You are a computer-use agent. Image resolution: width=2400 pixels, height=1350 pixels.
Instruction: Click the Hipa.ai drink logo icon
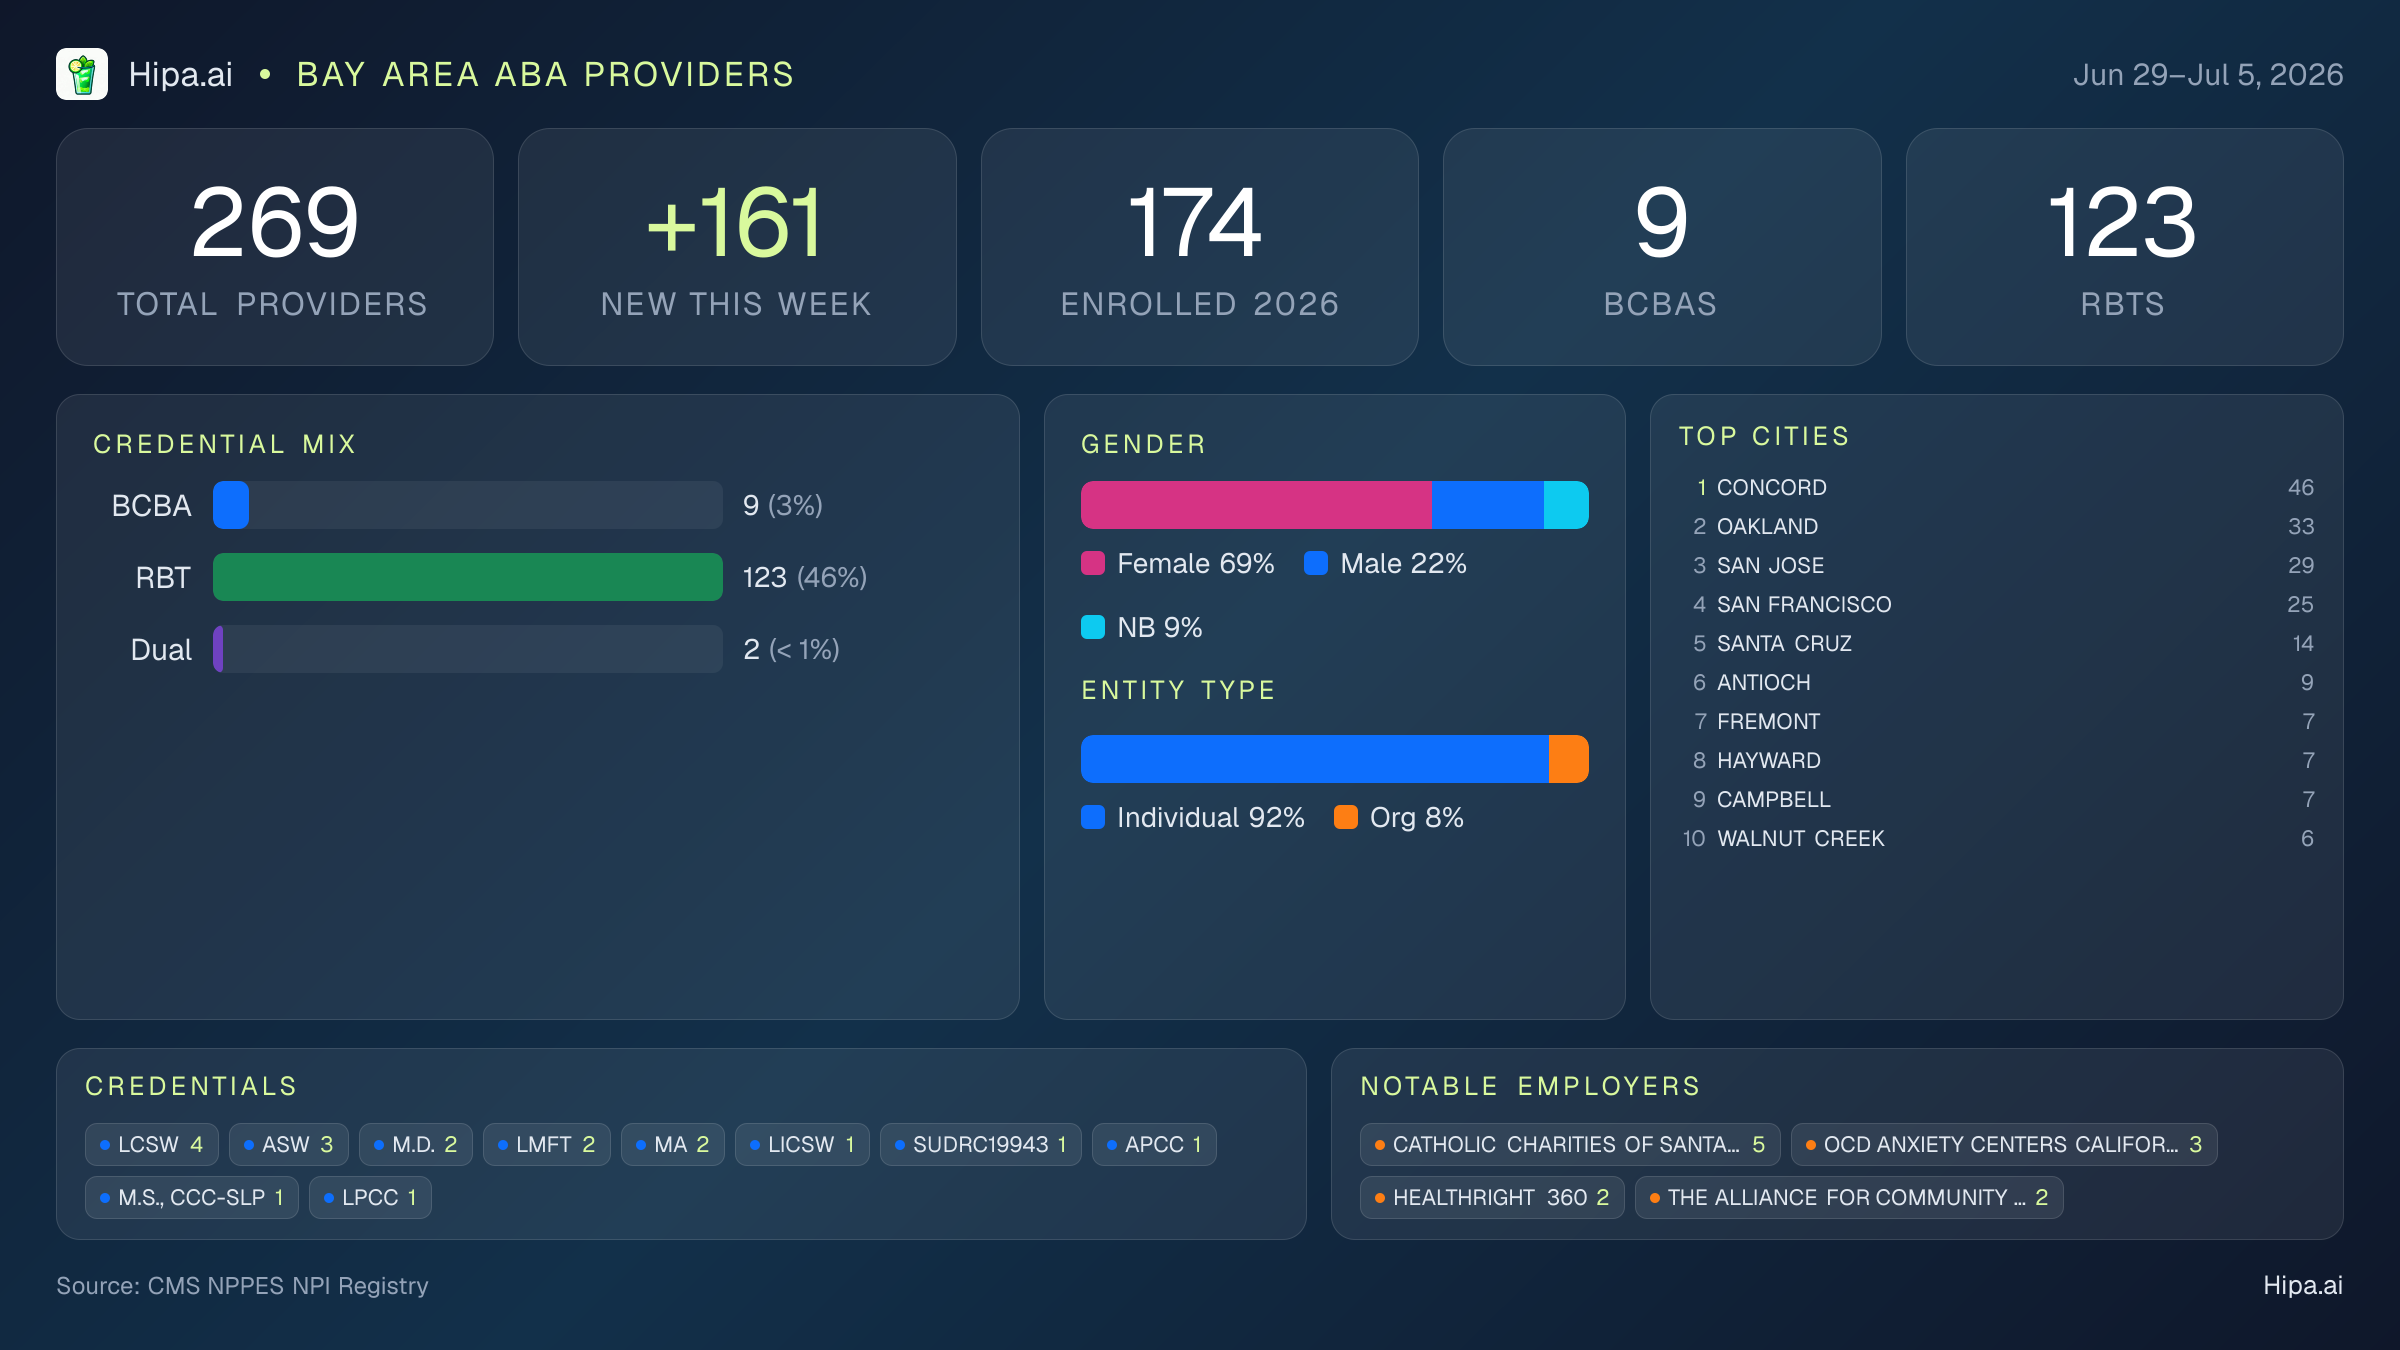click(x=82, y=74)
